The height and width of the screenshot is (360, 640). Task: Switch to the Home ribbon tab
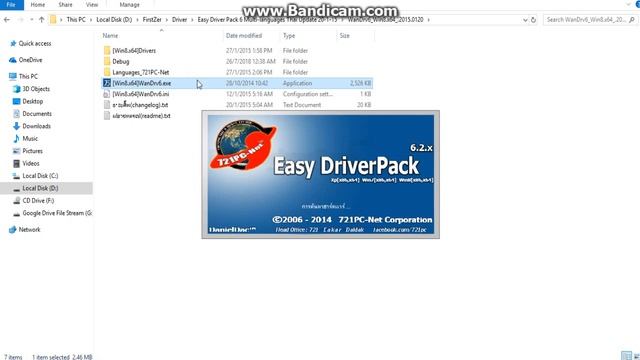[x=38, y=4]
